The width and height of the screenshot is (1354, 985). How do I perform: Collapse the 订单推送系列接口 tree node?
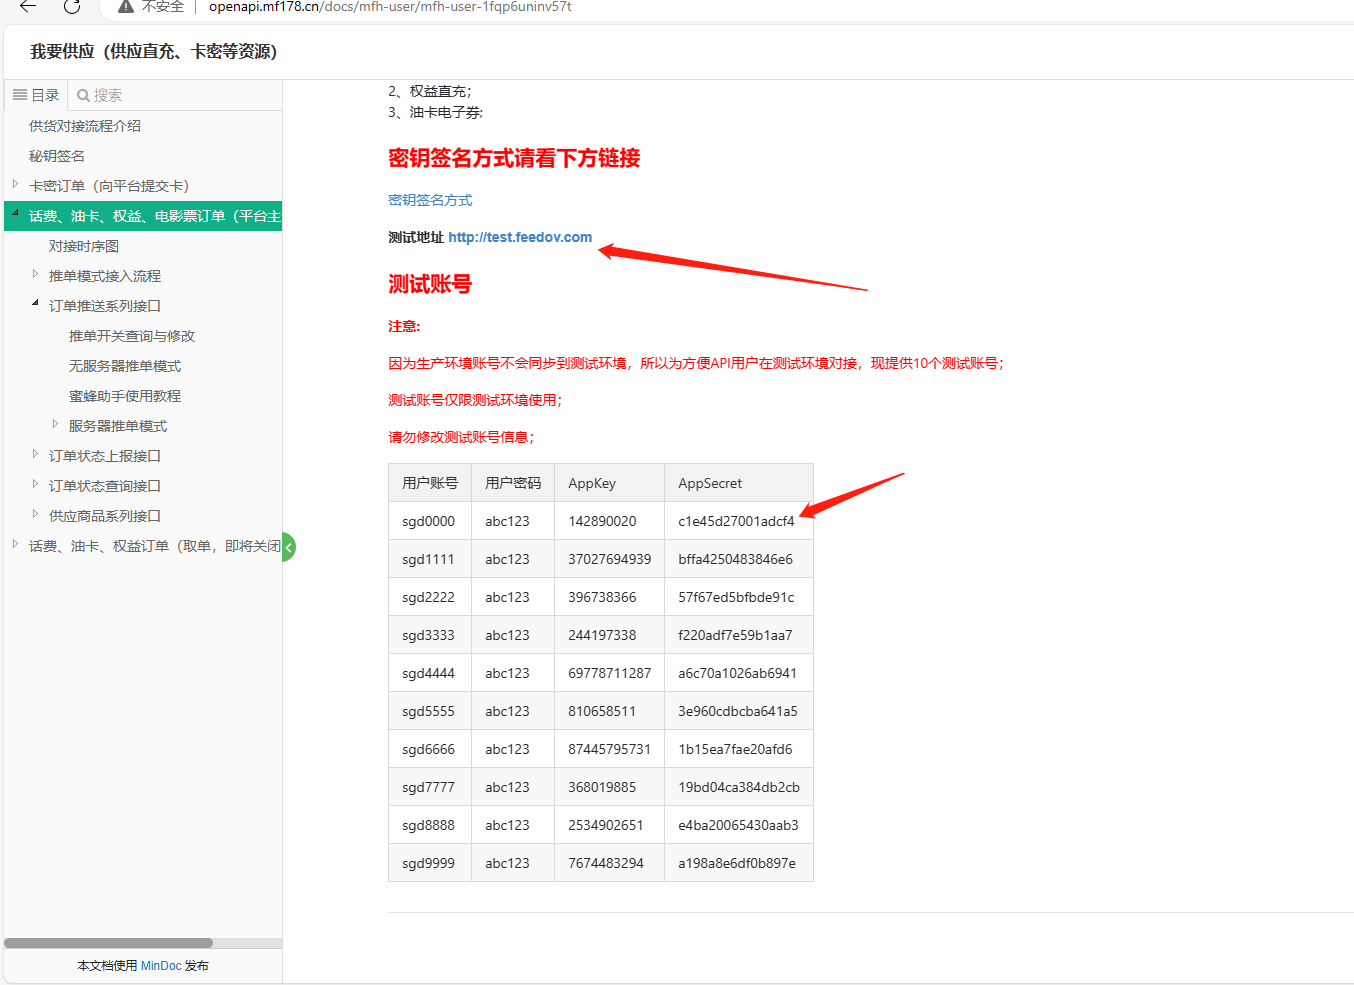(x=35, y=303)
